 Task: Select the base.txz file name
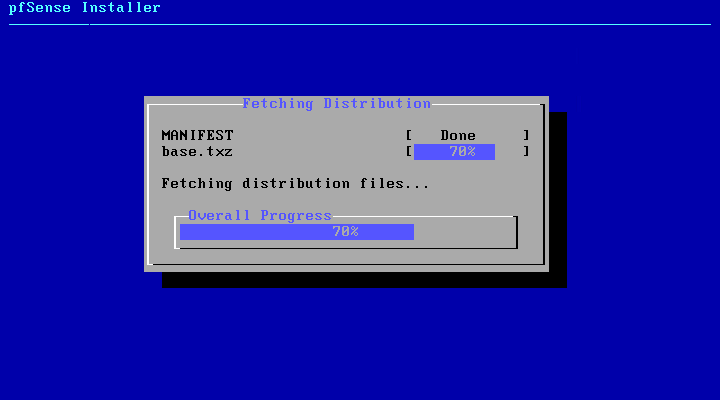[x=197, y=152]
